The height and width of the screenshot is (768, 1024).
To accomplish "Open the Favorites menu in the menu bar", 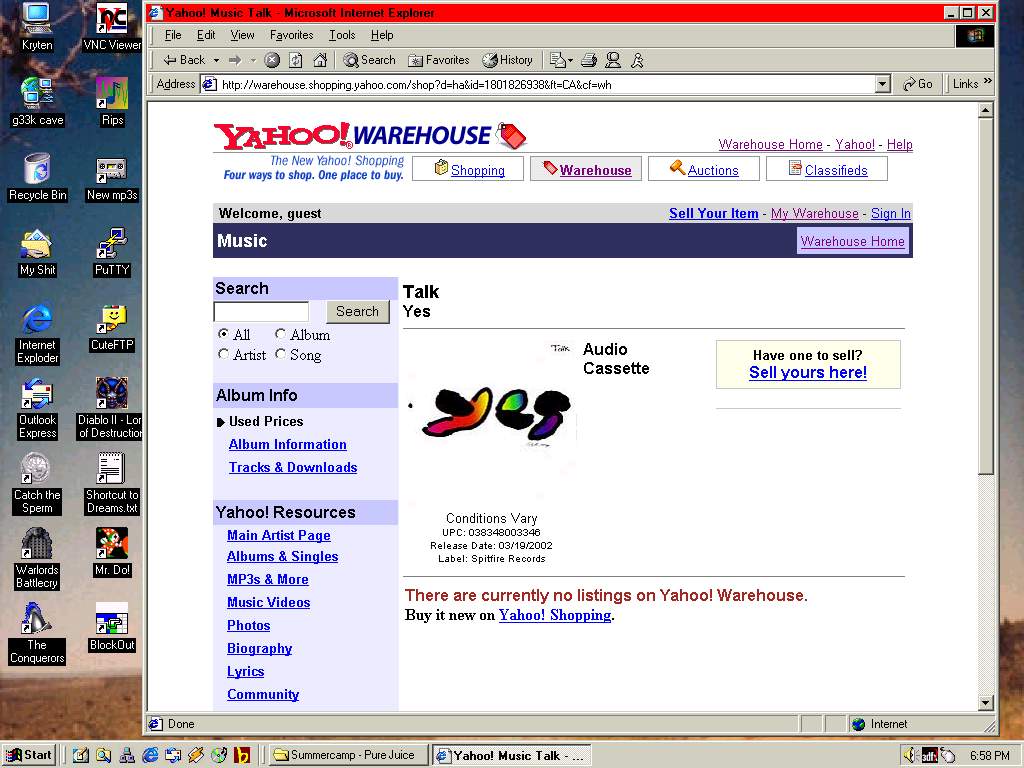I will coord(291,35).
